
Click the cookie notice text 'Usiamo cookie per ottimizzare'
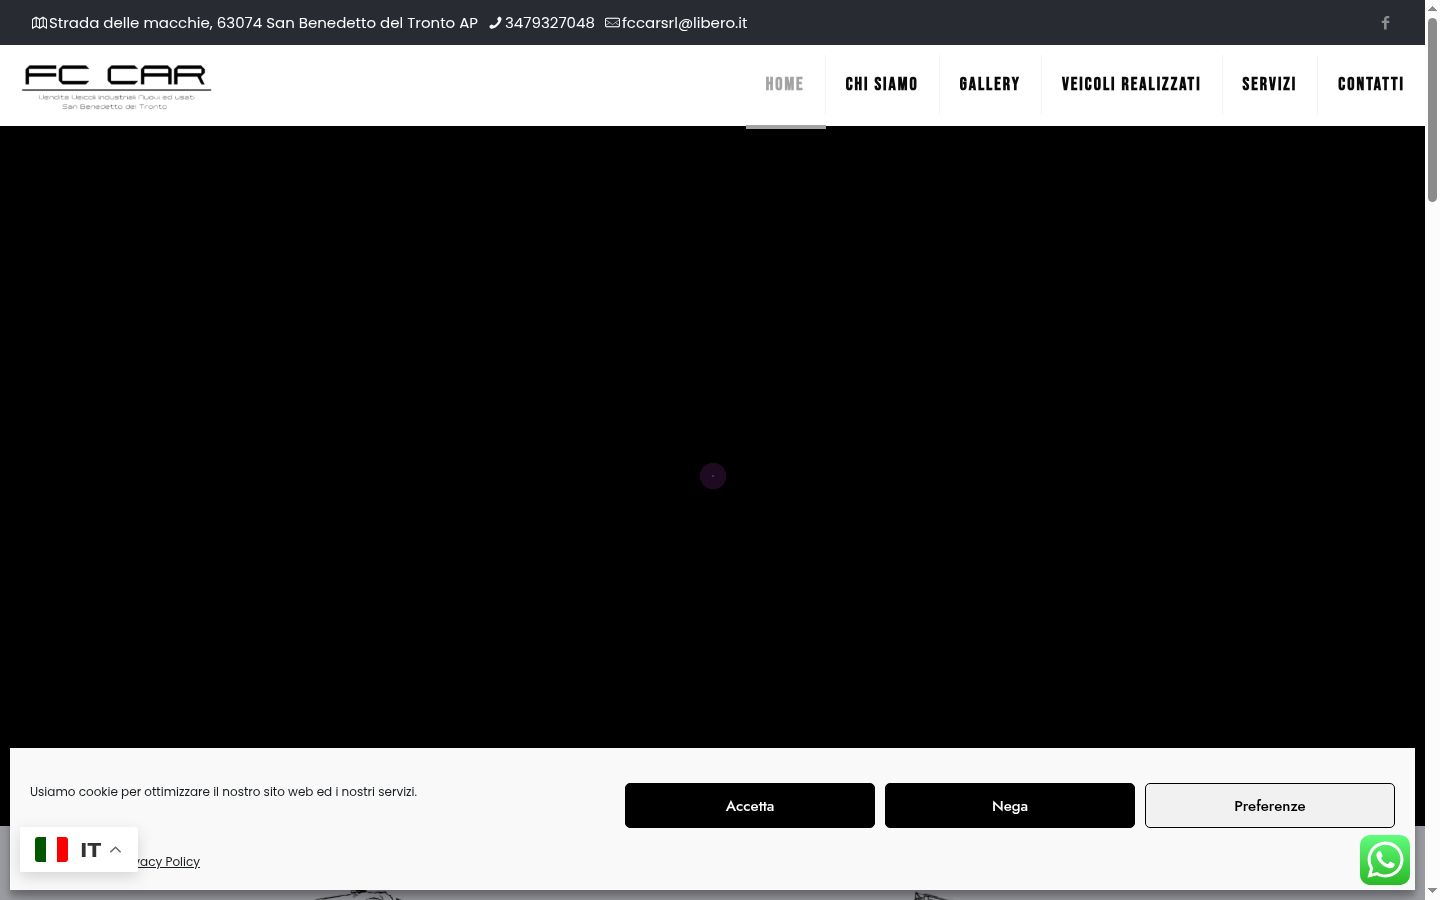(x=223, y=792)
